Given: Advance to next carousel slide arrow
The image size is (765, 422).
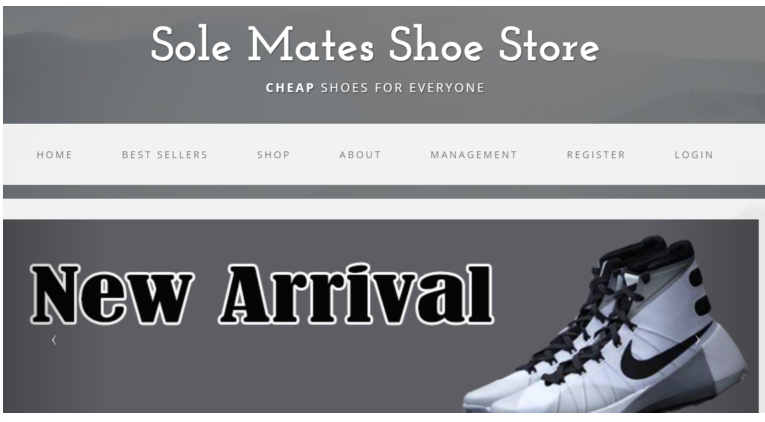Looking at the screenshot, I should pyautogui.click(x=698, y=340).
